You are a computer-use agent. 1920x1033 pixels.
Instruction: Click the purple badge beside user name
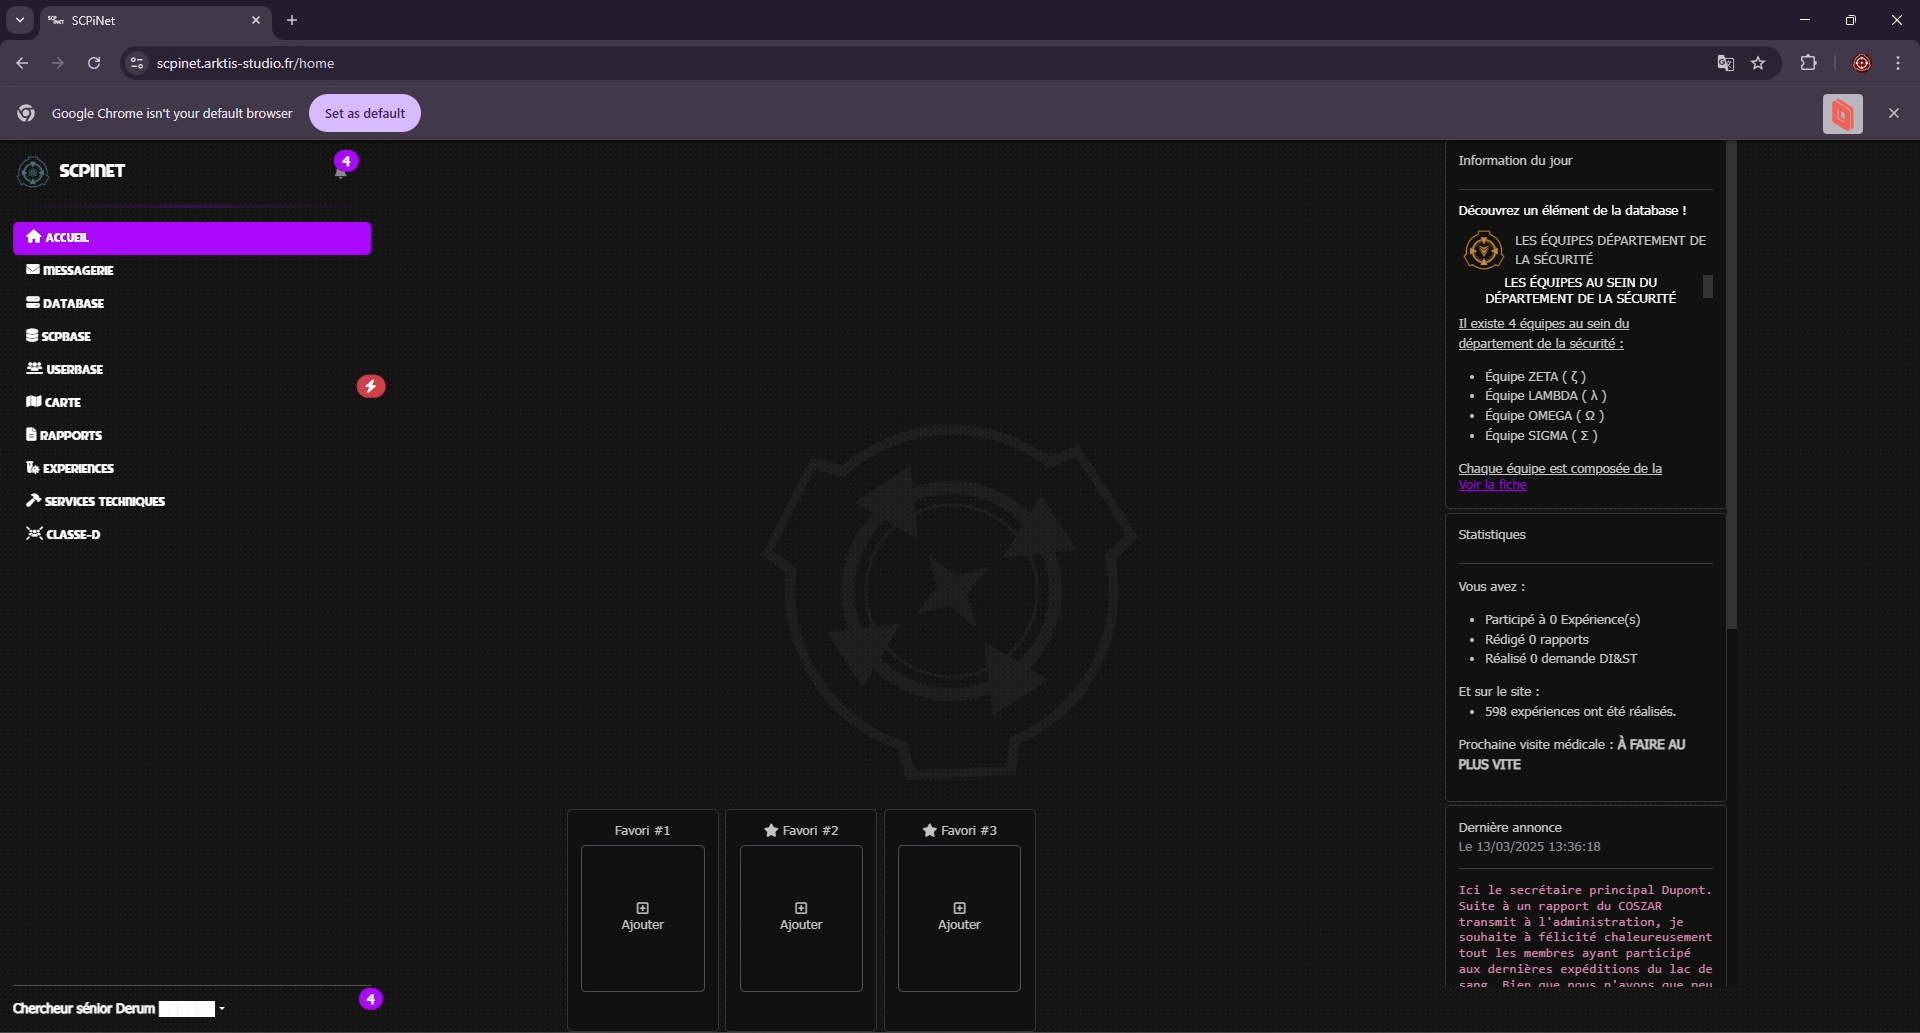(371, 999)
